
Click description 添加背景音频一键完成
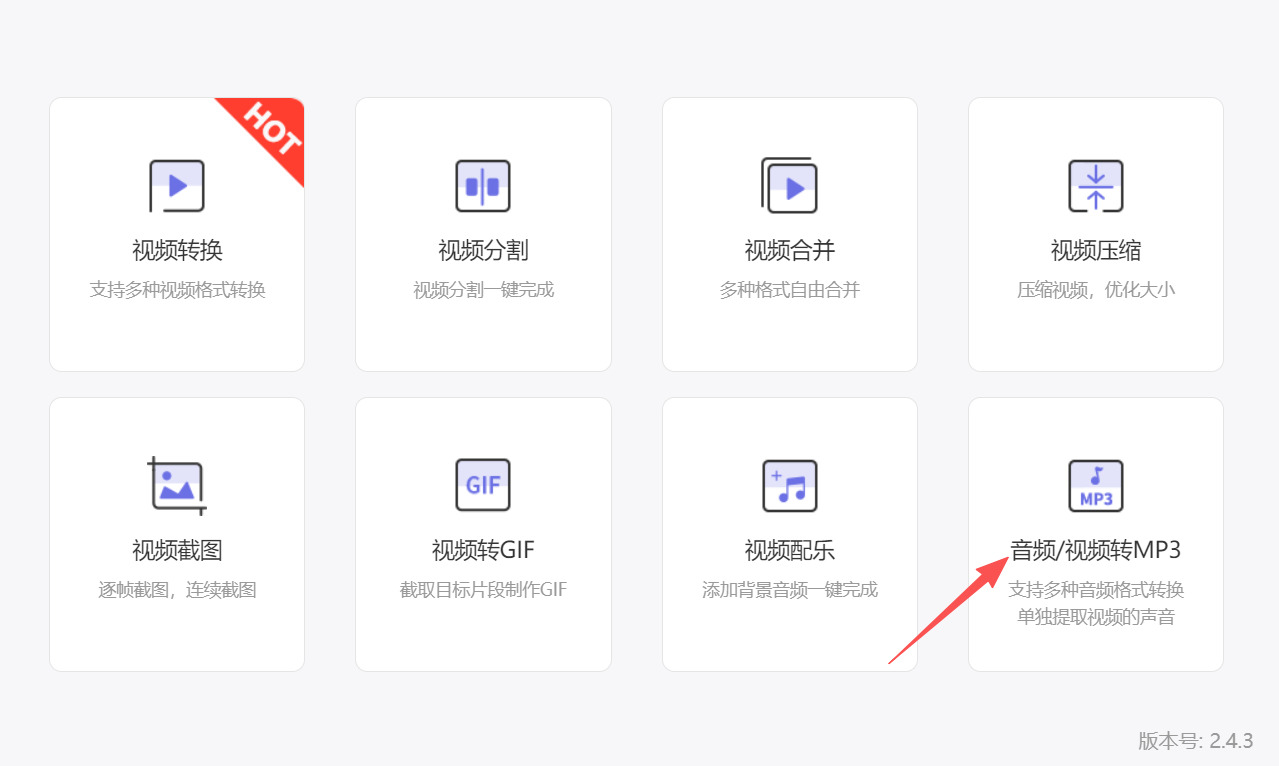click(789, 590)
